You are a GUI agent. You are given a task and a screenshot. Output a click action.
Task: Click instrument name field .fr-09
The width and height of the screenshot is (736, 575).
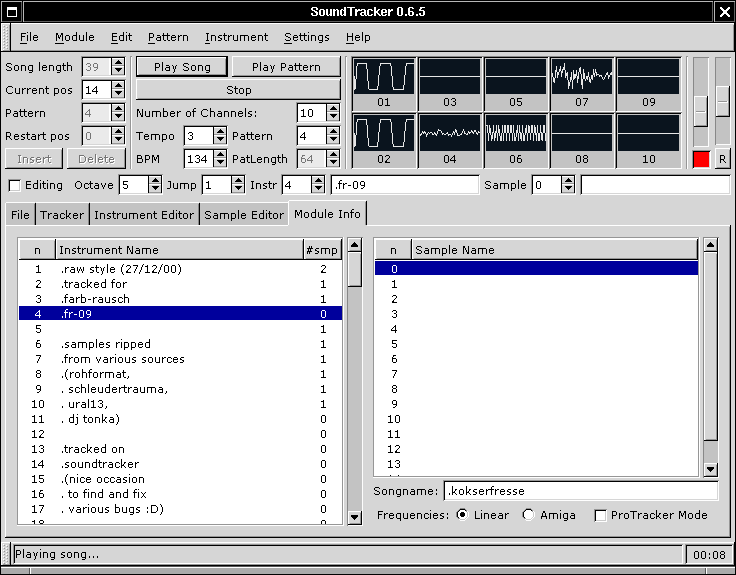coord(405,185)
